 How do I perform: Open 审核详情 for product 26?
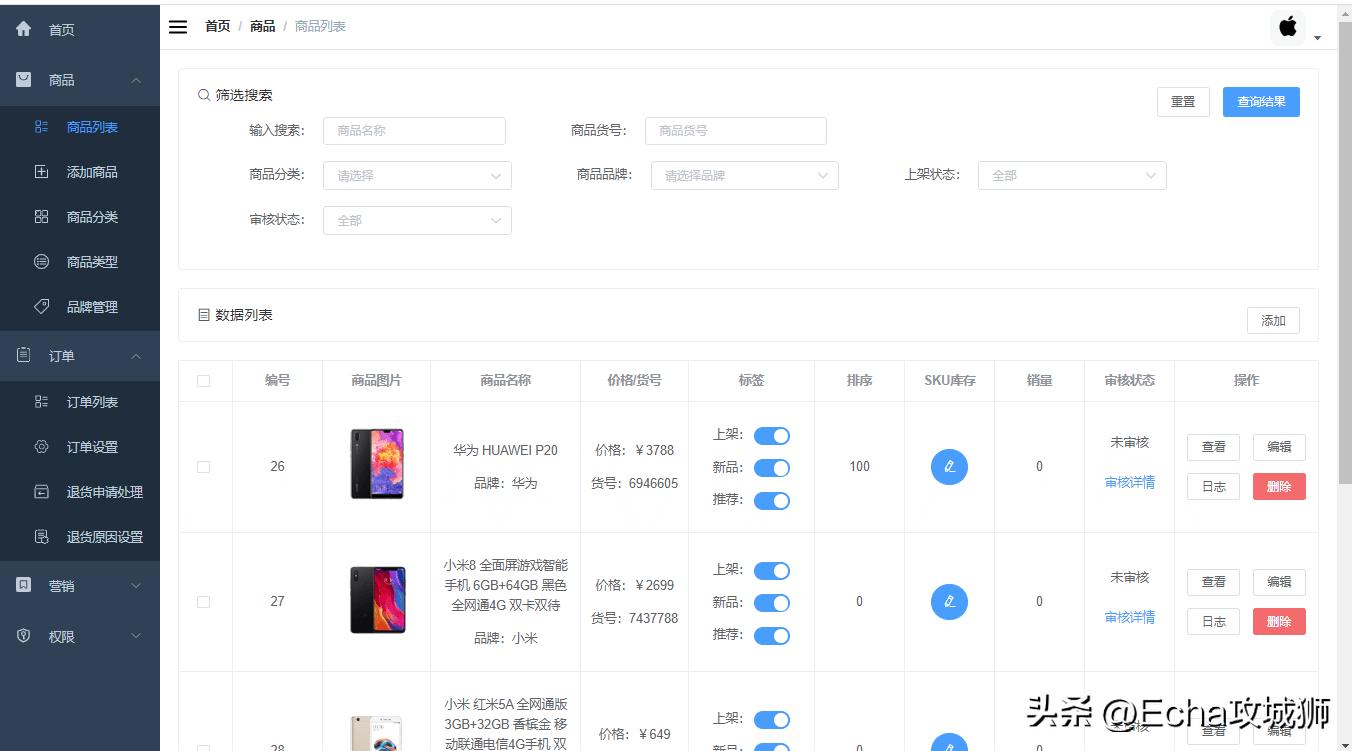(x=1129, y=482)
